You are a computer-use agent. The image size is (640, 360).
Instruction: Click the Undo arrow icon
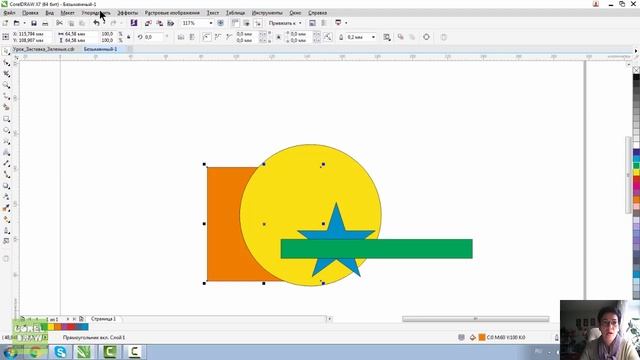(x=96, y=23)
